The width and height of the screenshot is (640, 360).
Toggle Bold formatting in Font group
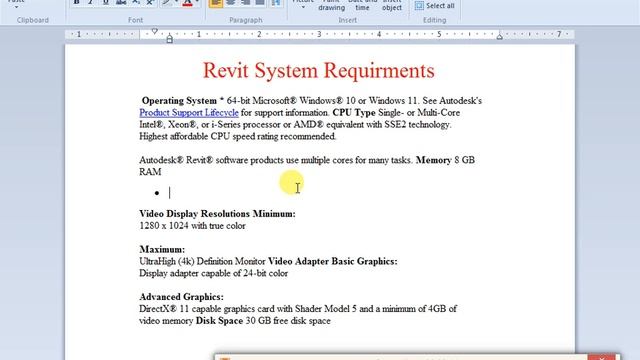tap(76, 2)
